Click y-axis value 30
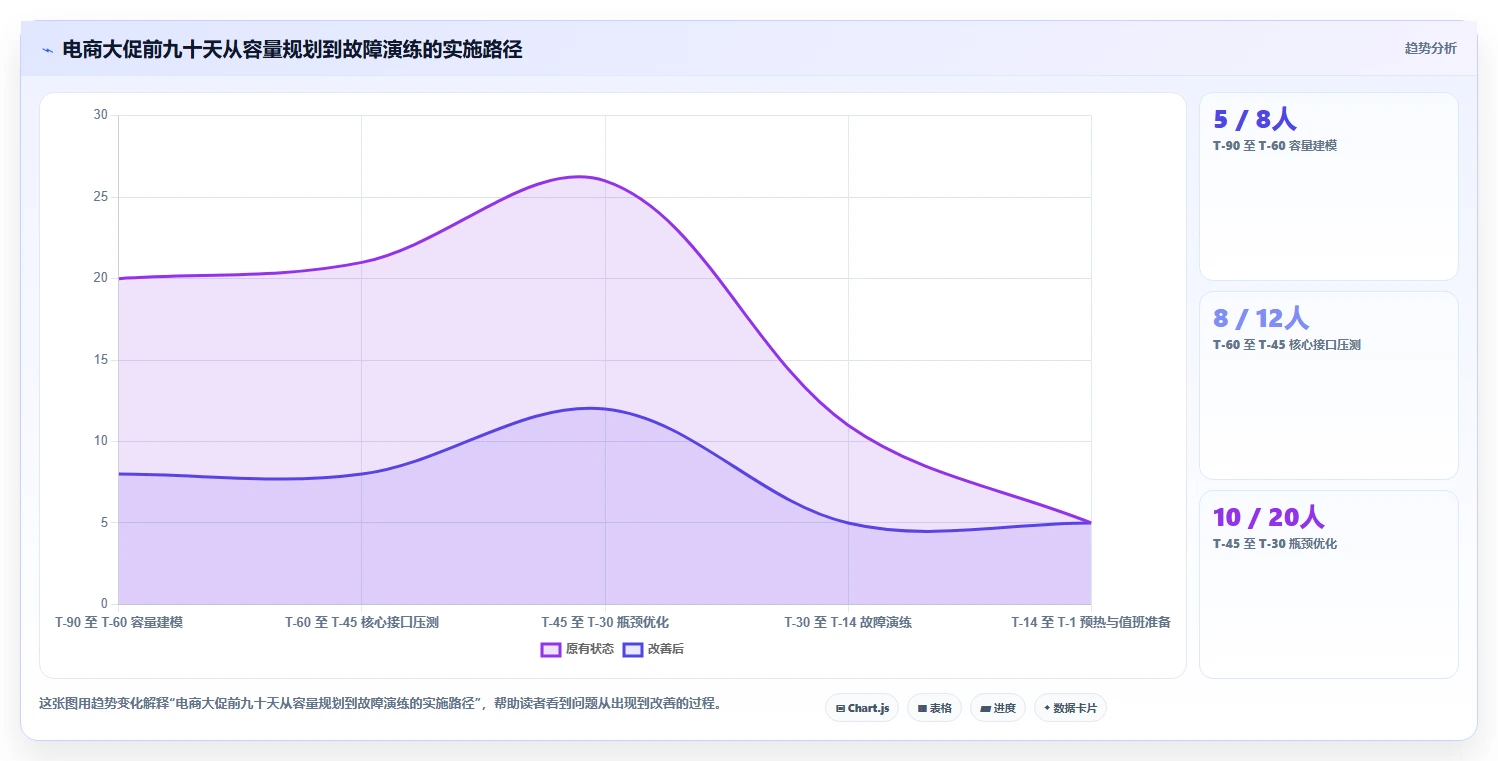Viewport: 1498px width, 761px height. (x=100, y=115)
